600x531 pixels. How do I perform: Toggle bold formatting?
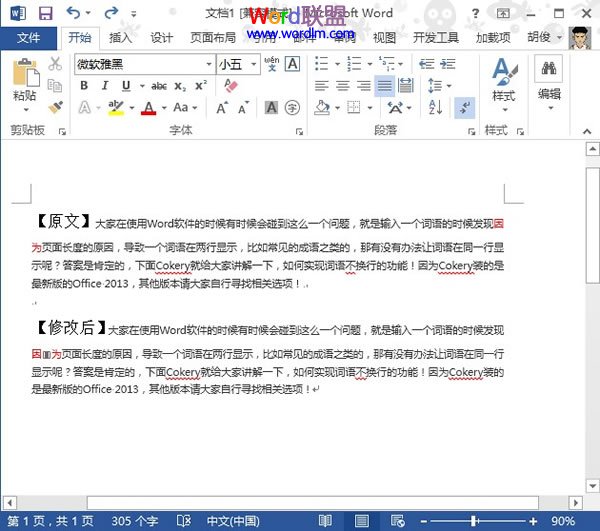84,86
